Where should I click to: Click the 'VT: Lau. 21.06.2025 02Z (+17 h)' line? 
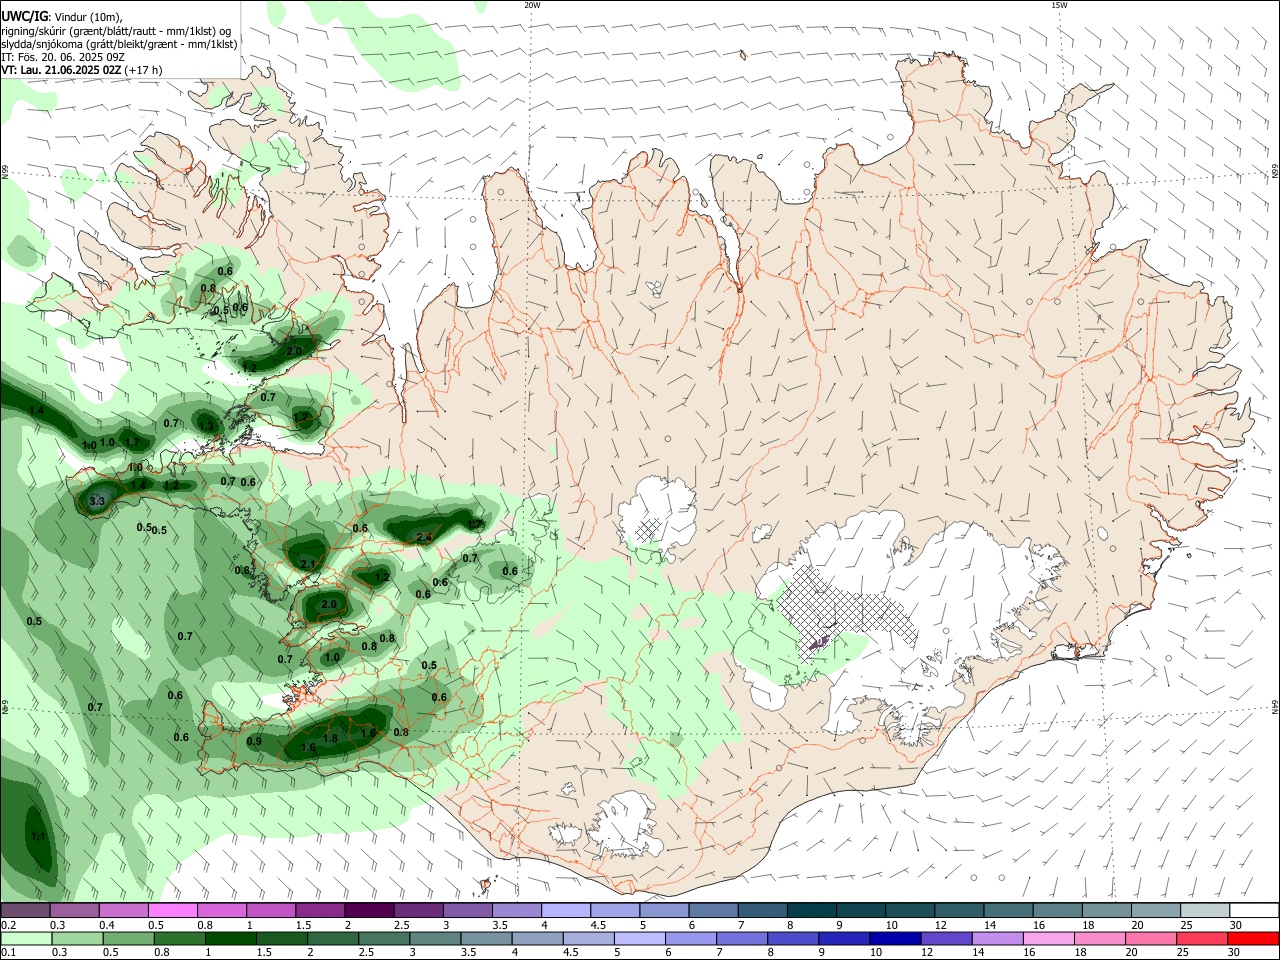point(82,70)
